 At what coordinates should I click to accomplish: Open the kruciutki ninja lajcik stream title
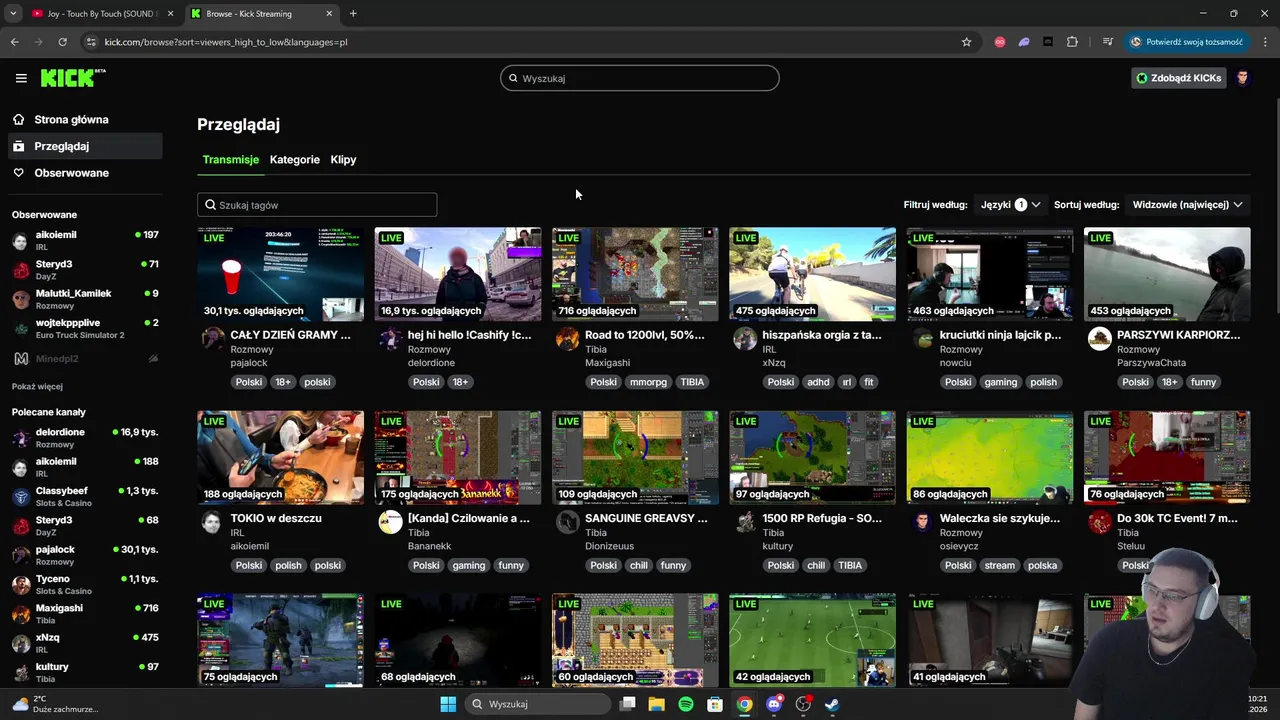click(x=1000, y=335)
